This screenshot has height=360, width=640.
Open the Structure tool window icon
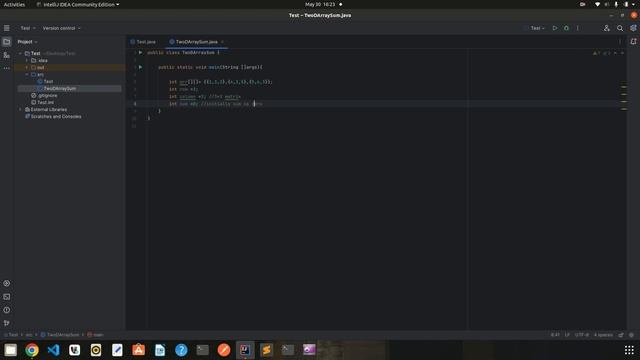7,55
